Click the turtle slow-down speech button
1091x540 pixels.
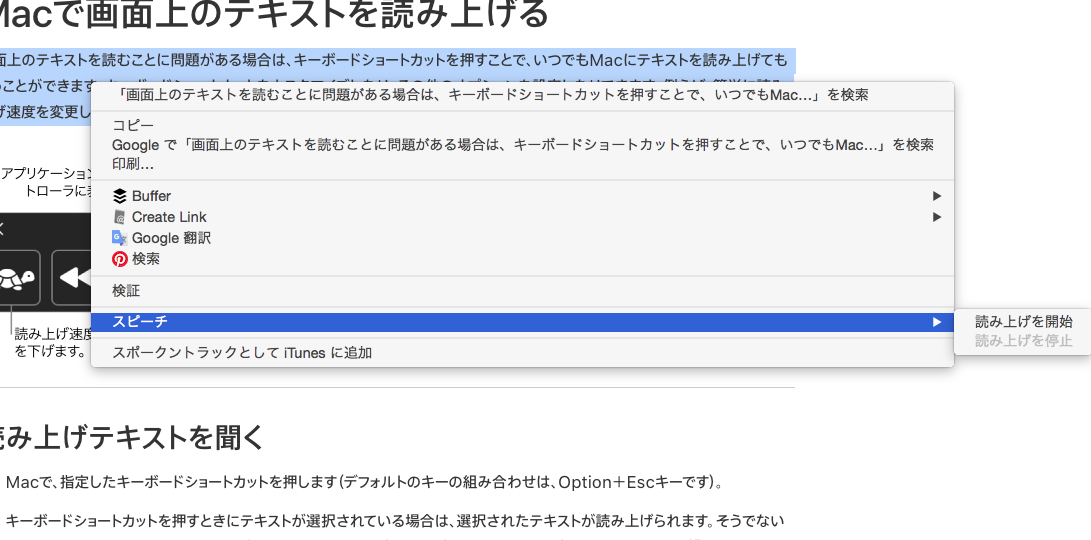19,278
